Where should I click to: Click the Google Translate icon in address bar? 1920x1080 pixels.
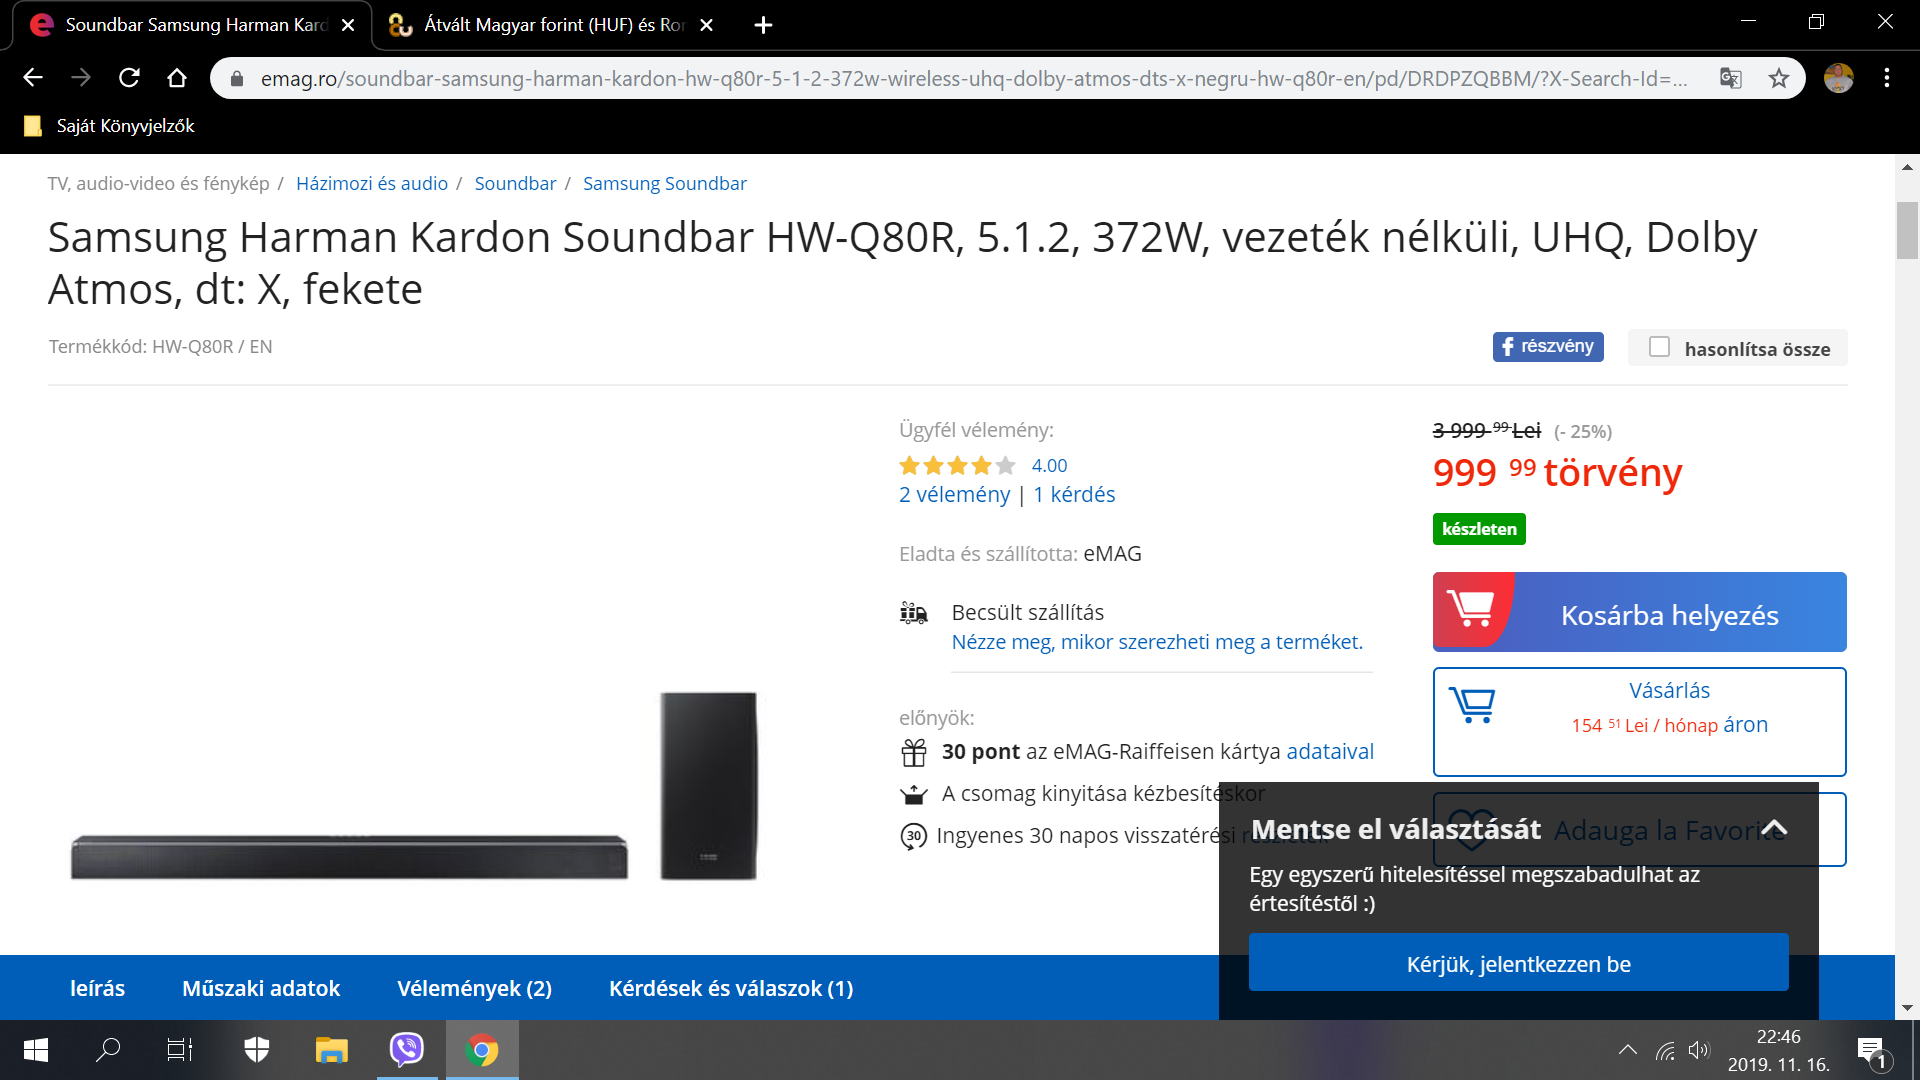(1731, 78)
